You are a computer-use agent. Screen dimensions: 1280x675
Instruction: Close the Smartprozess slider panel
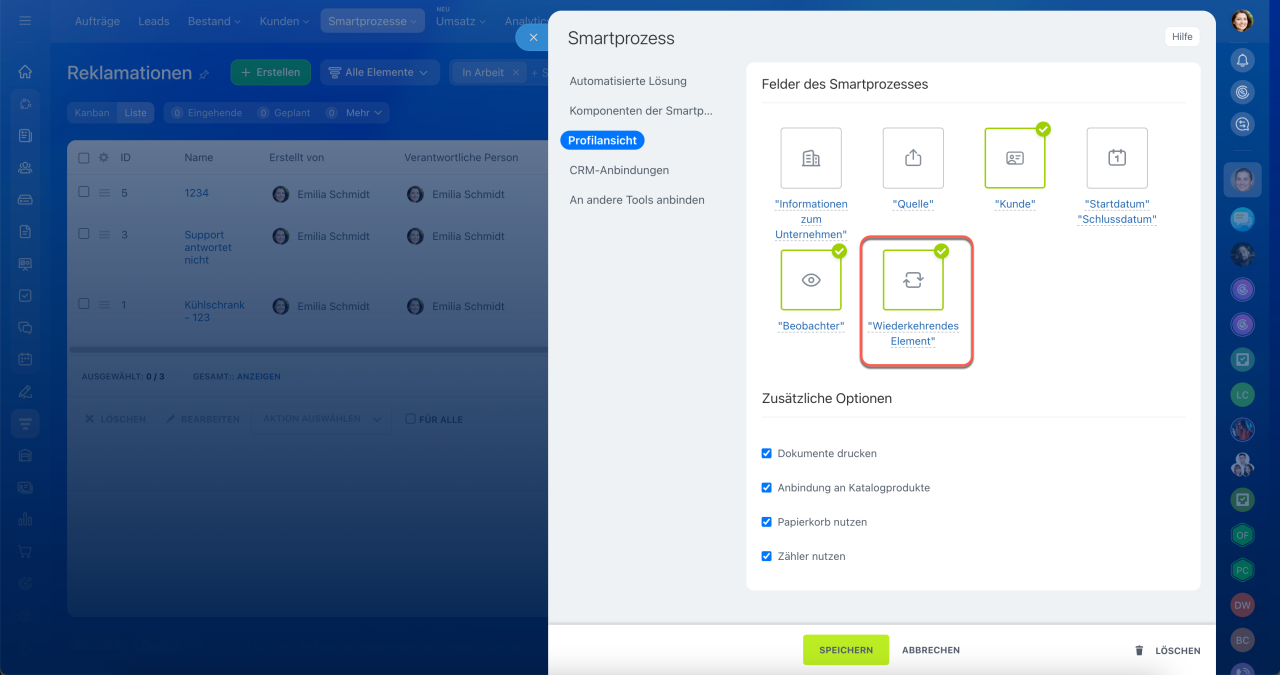click(x=533, y=37)
